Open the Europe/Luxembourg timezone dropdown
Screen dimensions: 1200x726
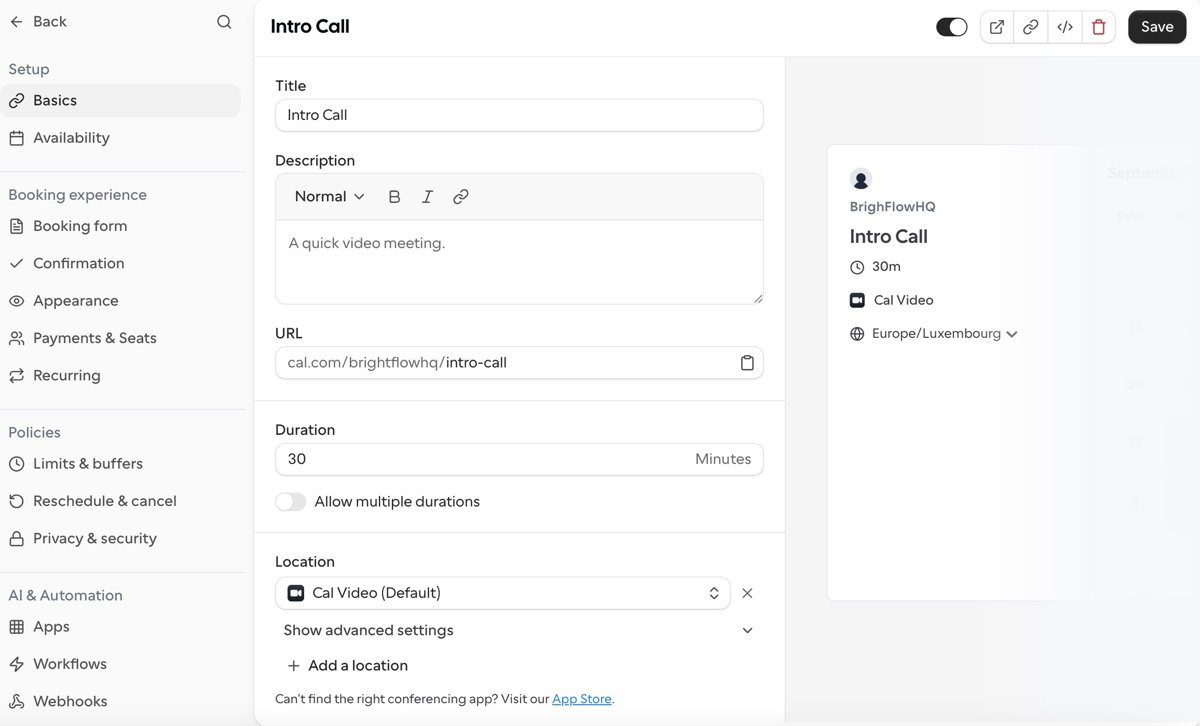(934, 334)
